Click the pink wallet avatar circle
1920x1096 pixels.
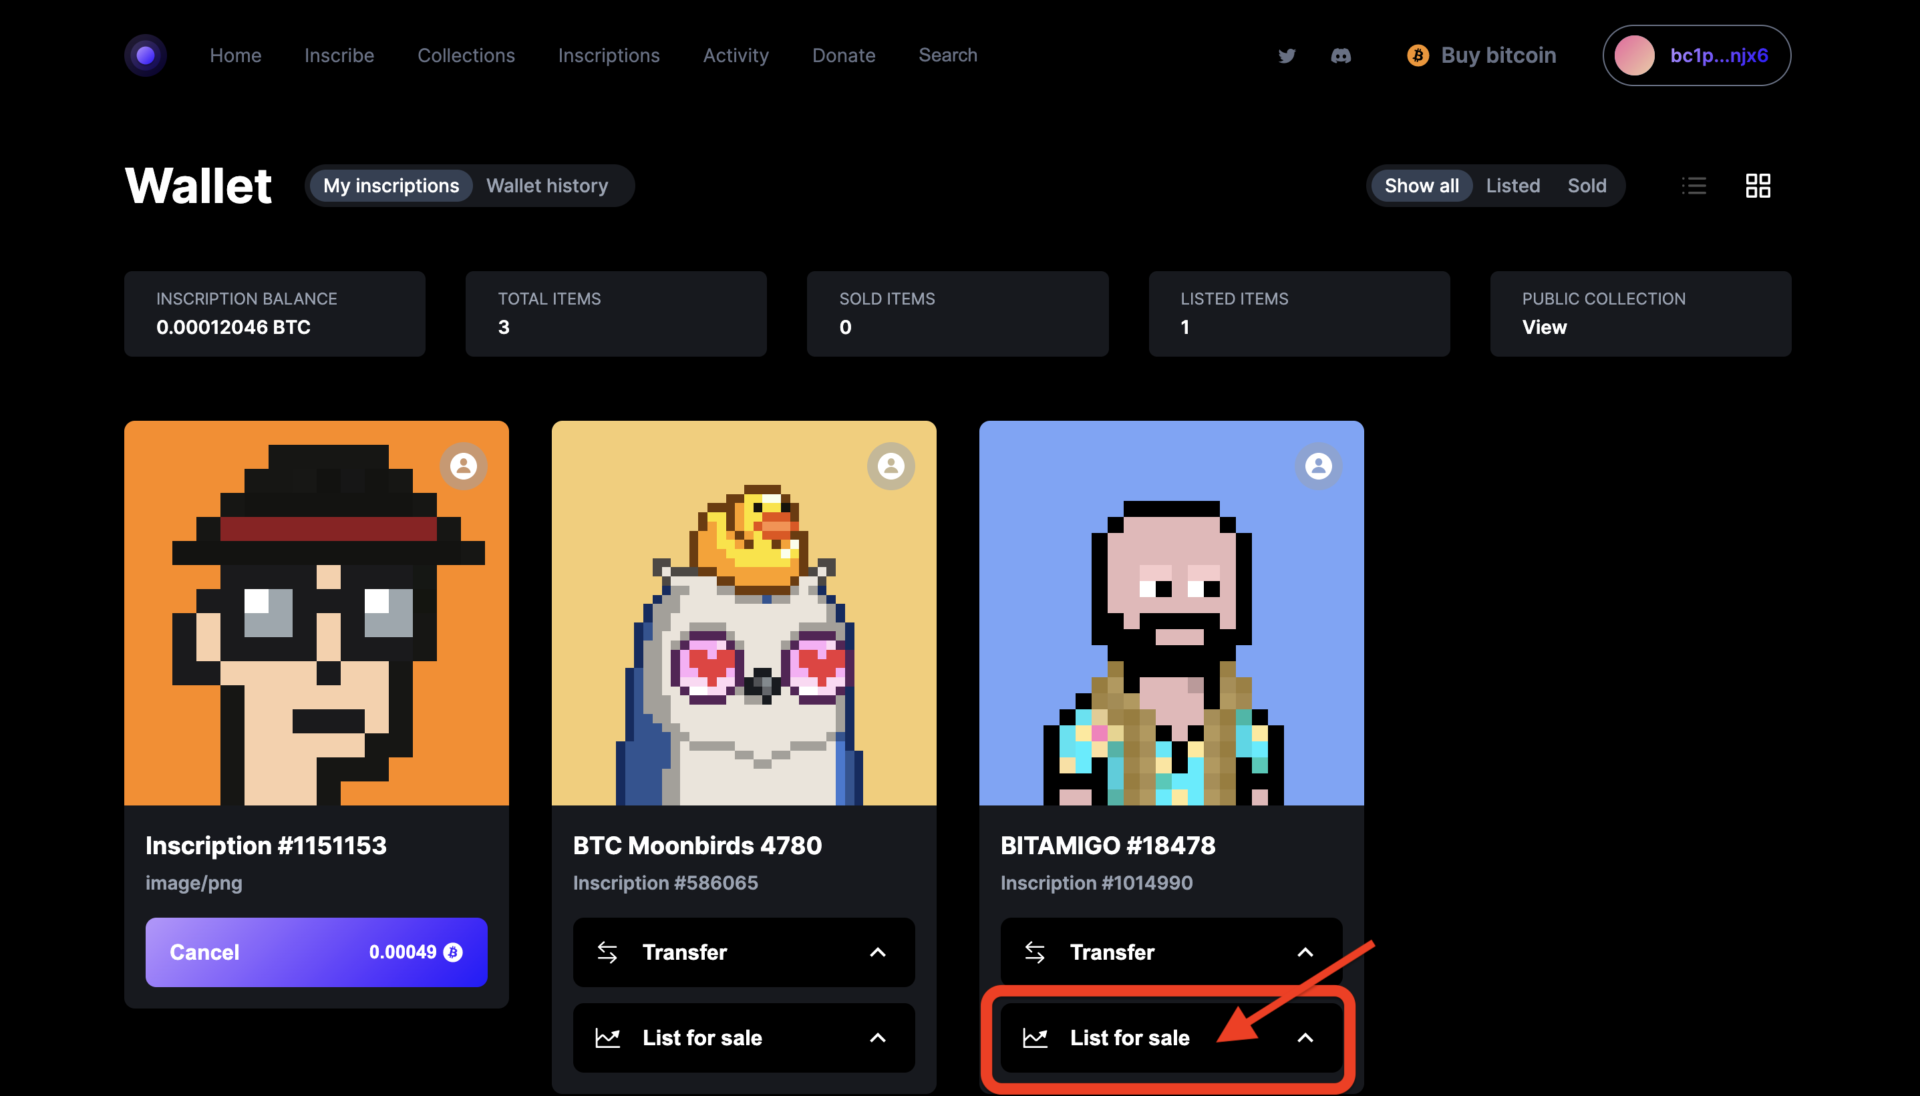tap(1634, 56)
